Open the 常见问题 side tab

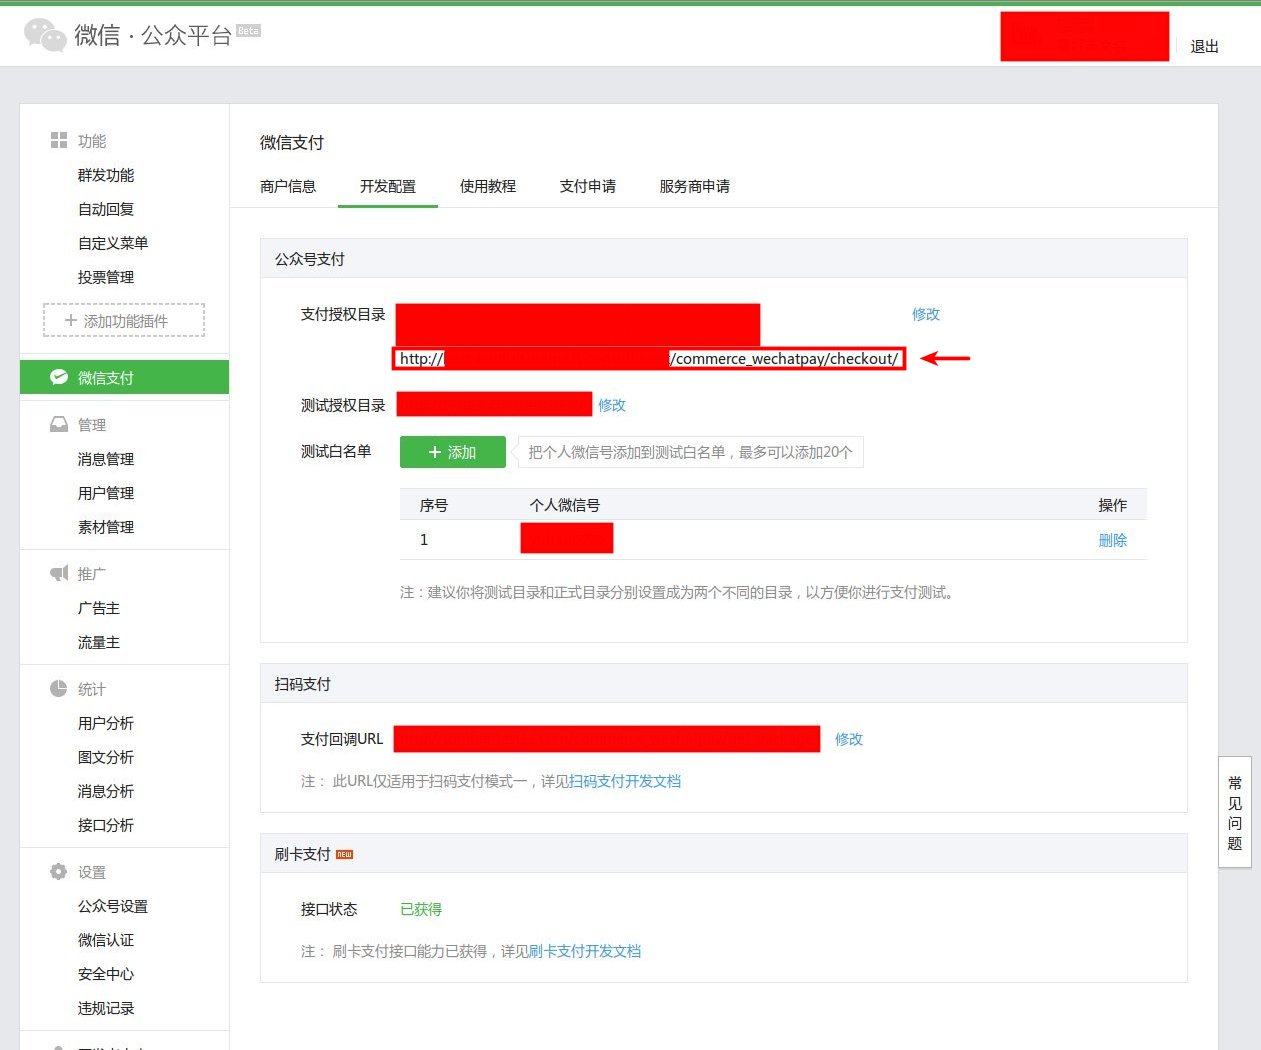coord(1235,812)
